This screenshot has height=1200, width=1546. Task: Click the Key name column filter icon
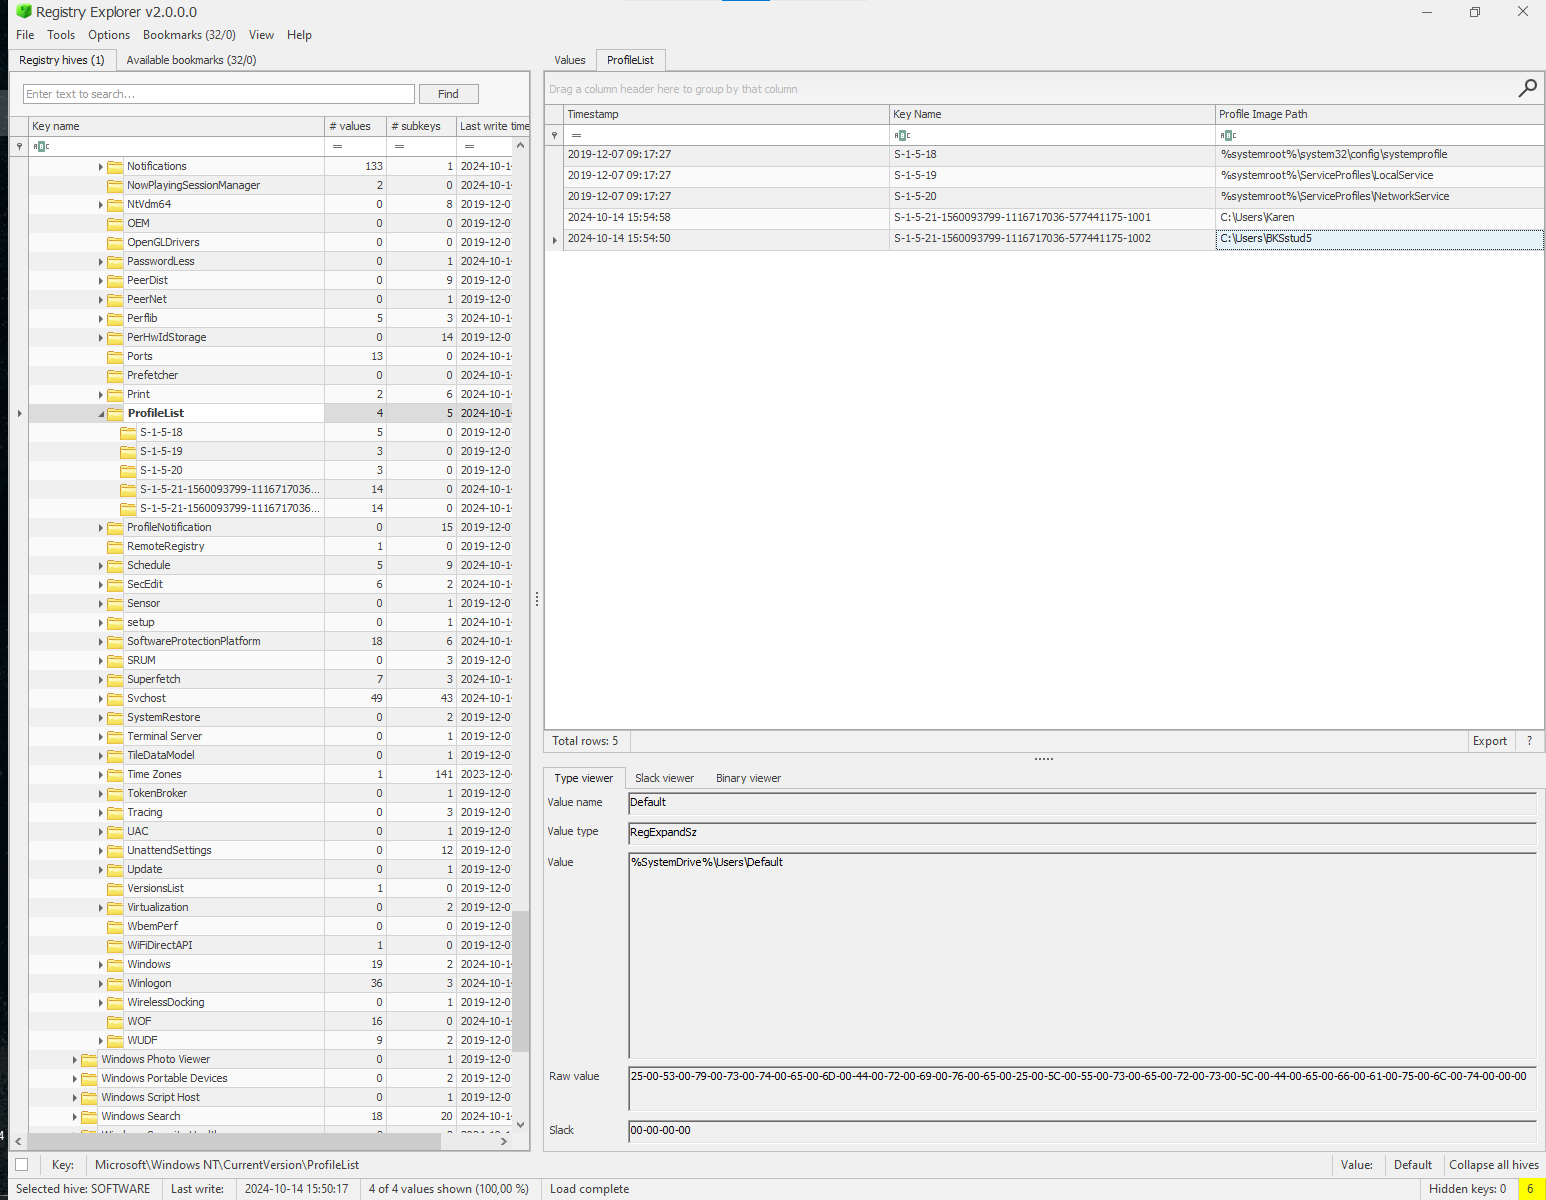pyautogui.click(x=41, y=146)
